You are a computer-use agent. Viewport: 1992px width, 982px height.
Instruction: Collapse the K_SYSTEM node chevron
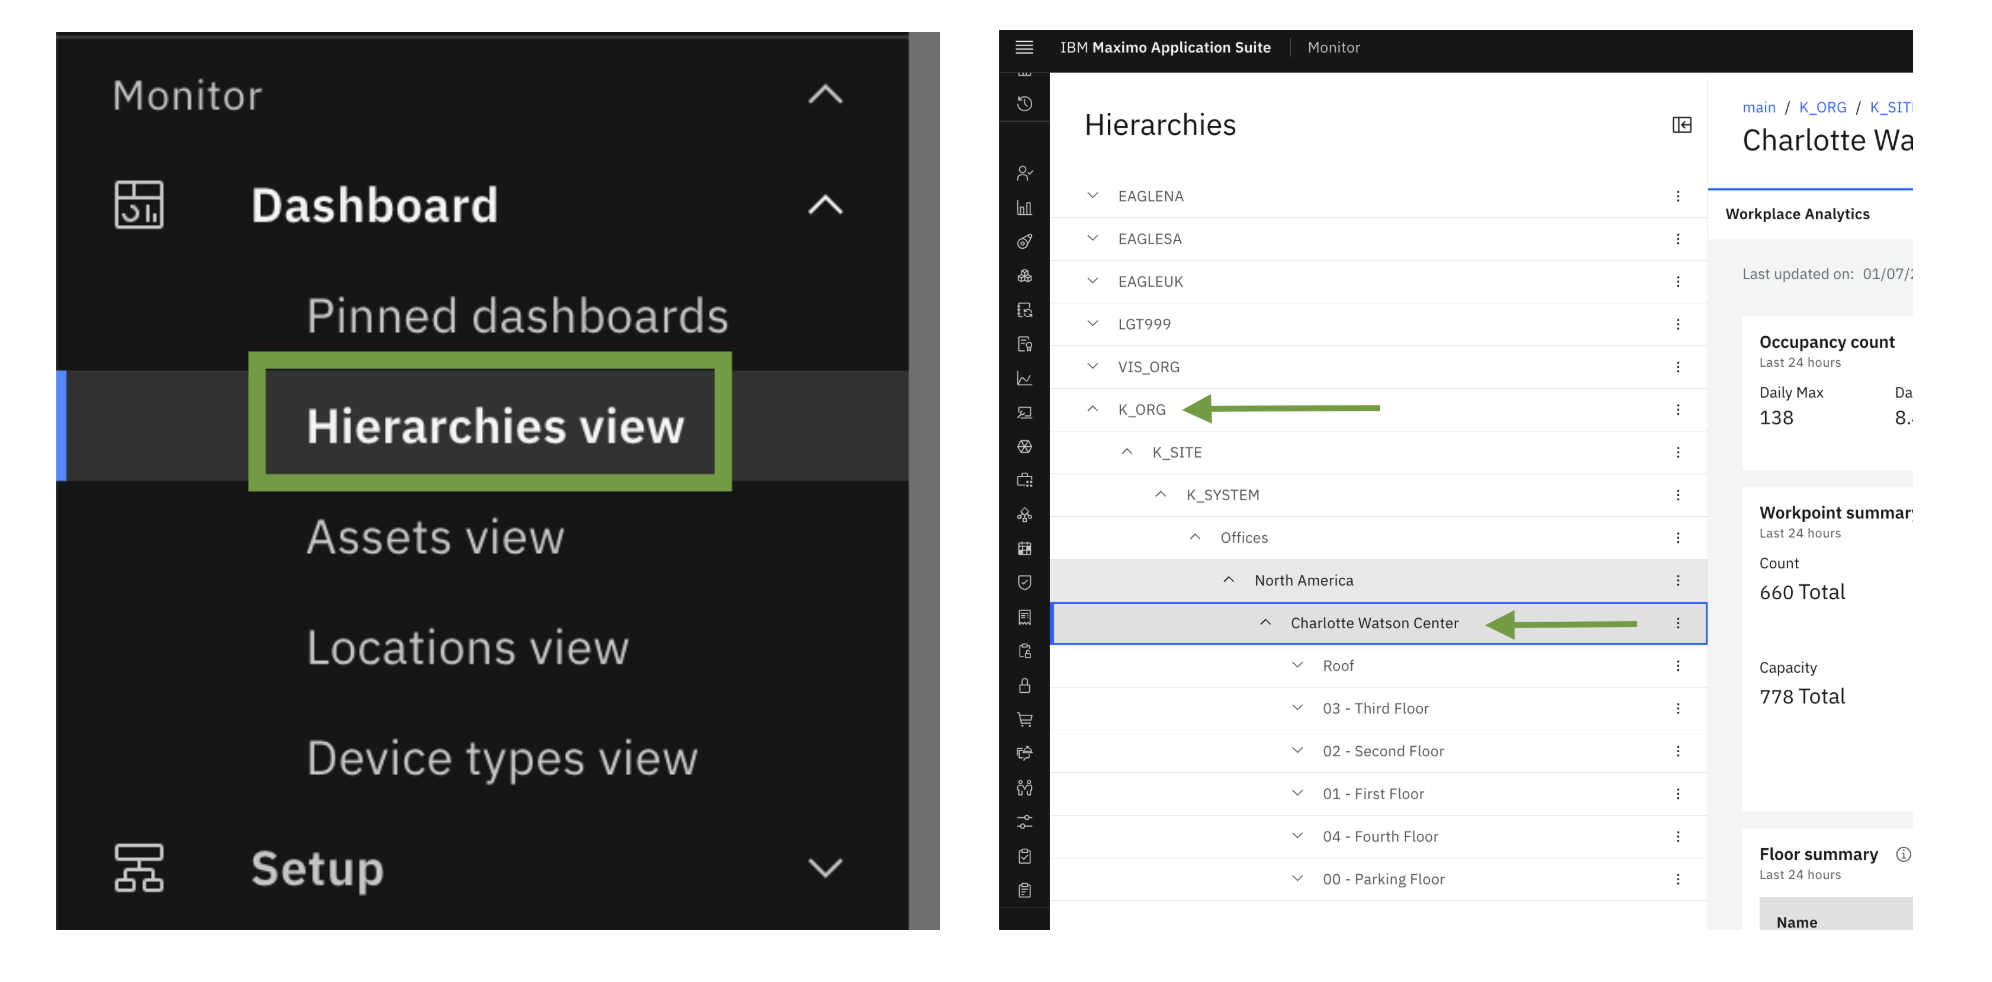pos(1161,494)
